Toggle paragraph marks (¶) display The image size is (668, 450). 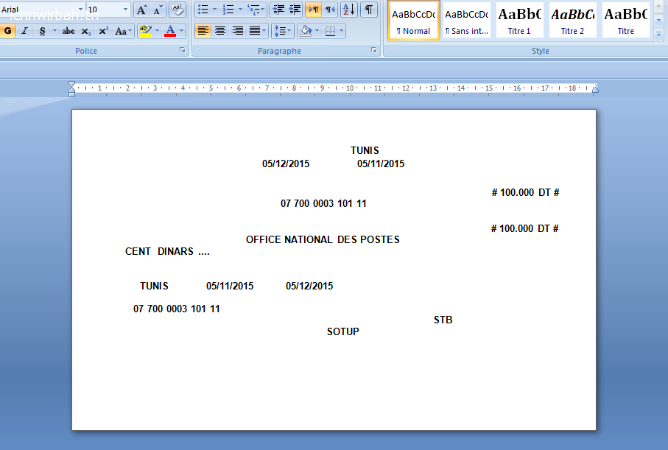coord(369,9)
